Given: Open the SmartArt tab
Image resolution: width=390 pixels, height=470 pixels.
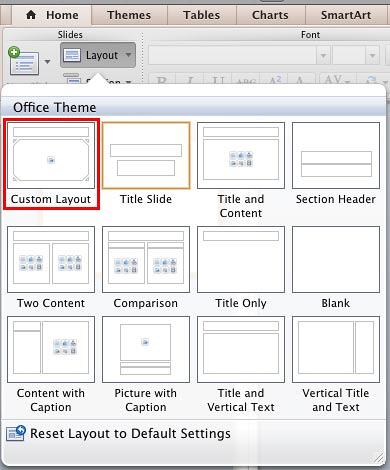Looking at the screenshot, I should 346,15.
